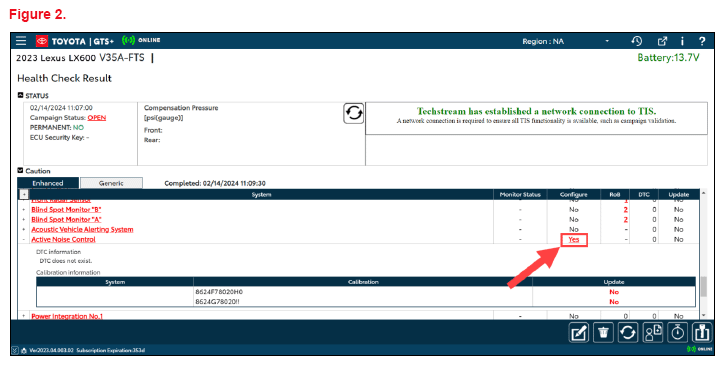724x365 pixels.
Task: Click the Completed 02/14/2024 11:09:30 timestamp
Action: click(215, 183)
